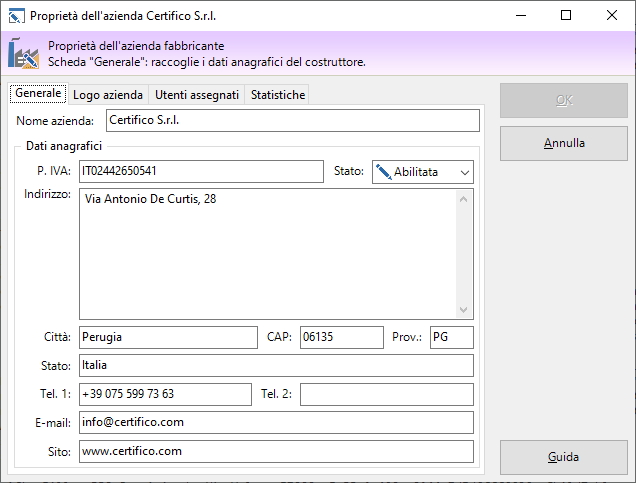
Task: Click the Indirizzo scrollbar down arrow
Action: [x=464, y=310]
